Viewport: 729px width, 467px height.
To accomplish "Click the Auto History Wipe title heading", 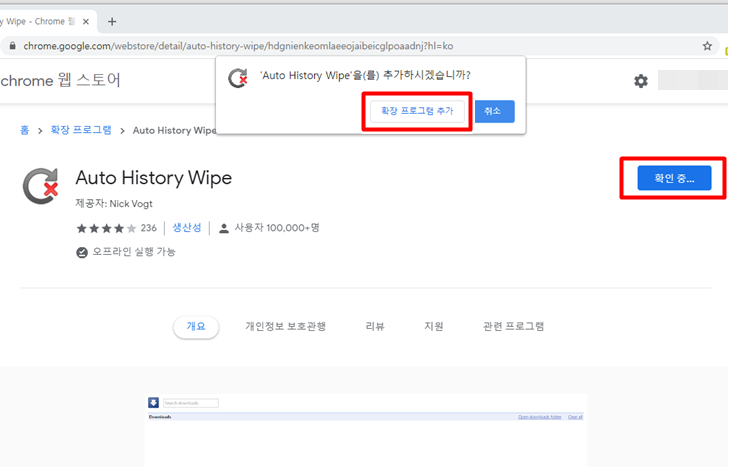I will click(154, 178).
